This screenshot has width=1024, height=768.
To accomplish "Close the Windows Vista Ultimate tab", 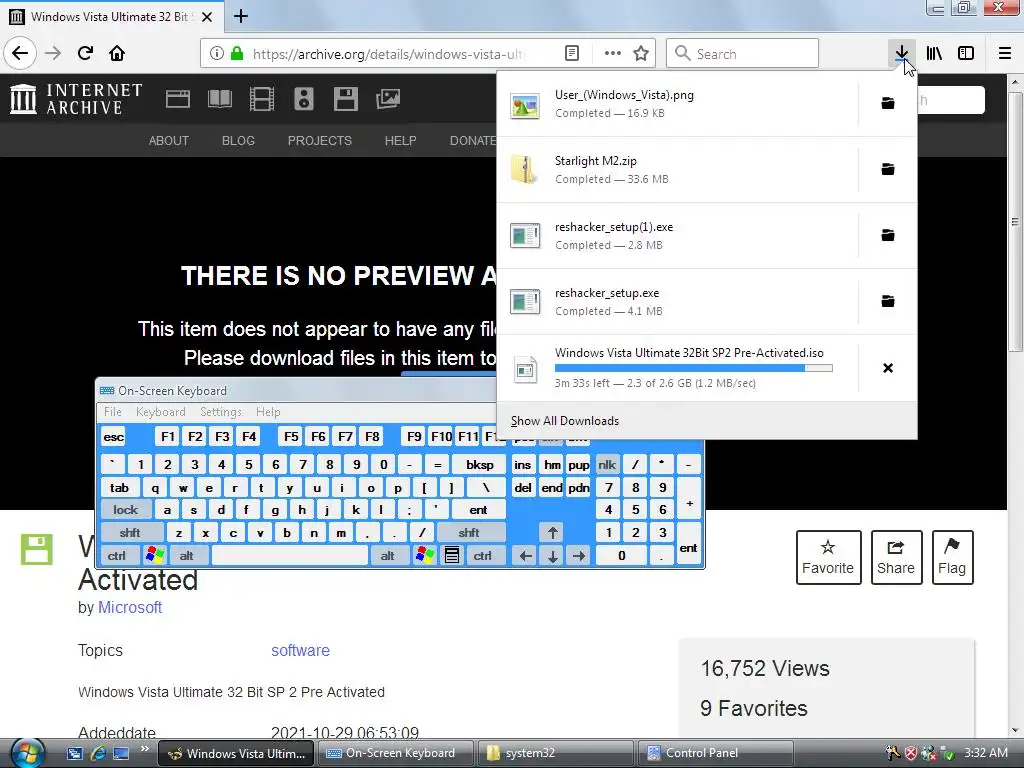I will point(207,17).
